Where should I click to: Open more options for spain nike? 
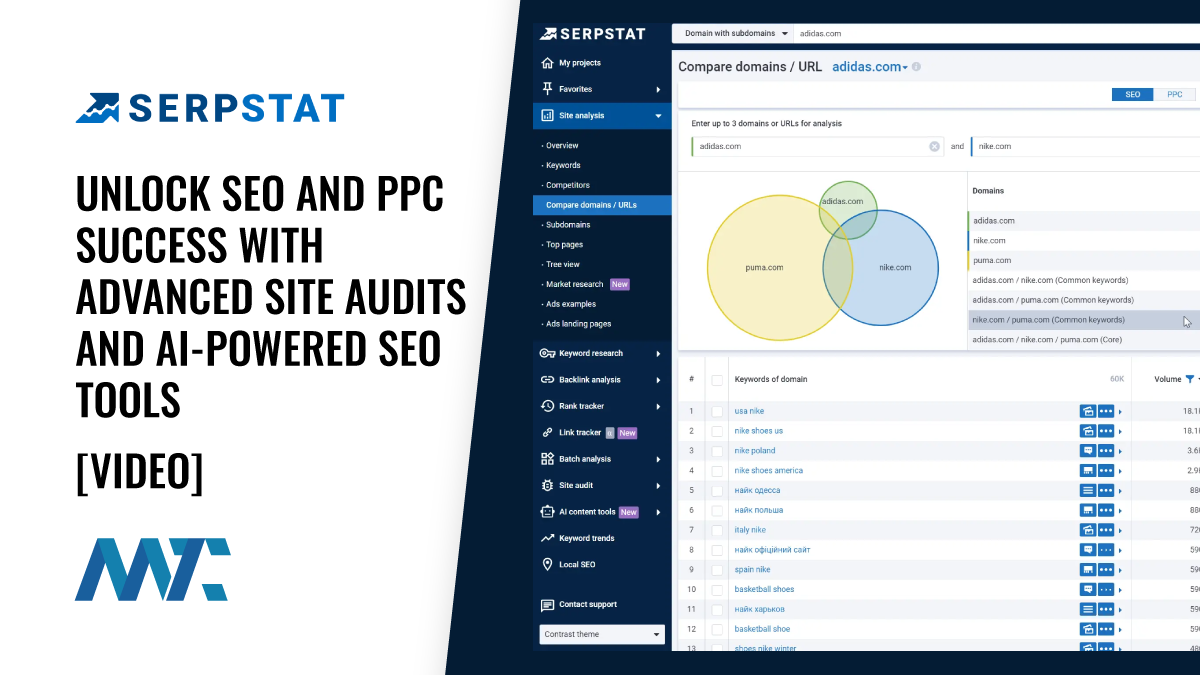point(1105,570)
